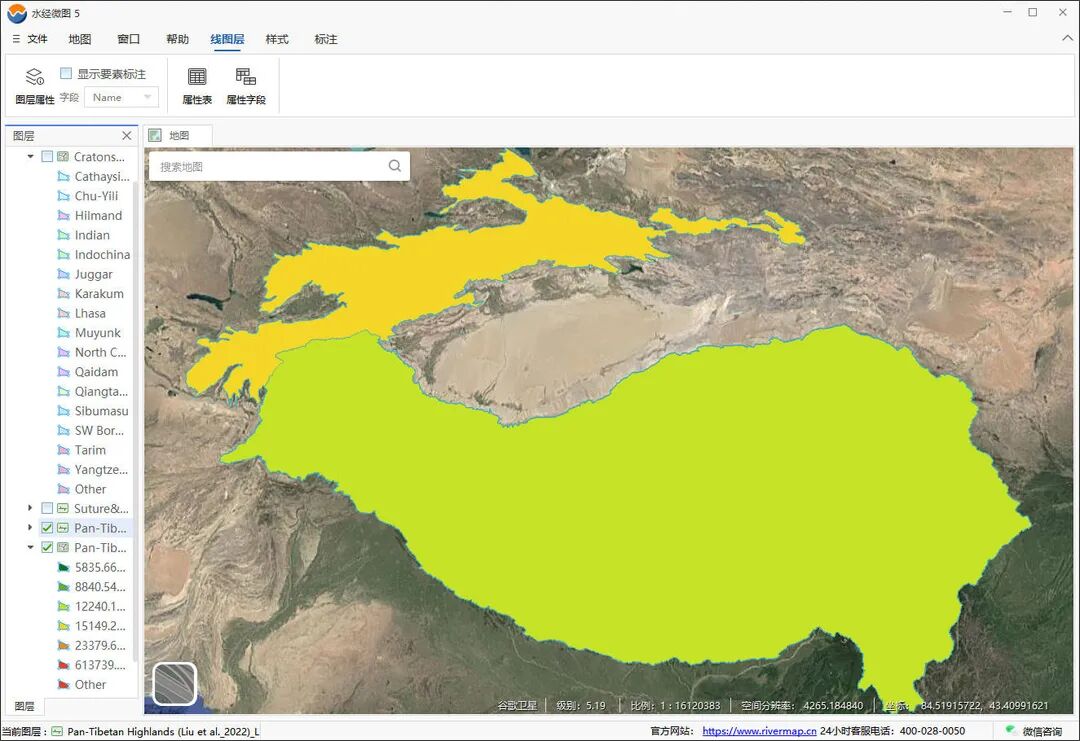1080x741 pixels.
Task: Click the Tarim layer polygon icon
Action: [x=63, y=450]
